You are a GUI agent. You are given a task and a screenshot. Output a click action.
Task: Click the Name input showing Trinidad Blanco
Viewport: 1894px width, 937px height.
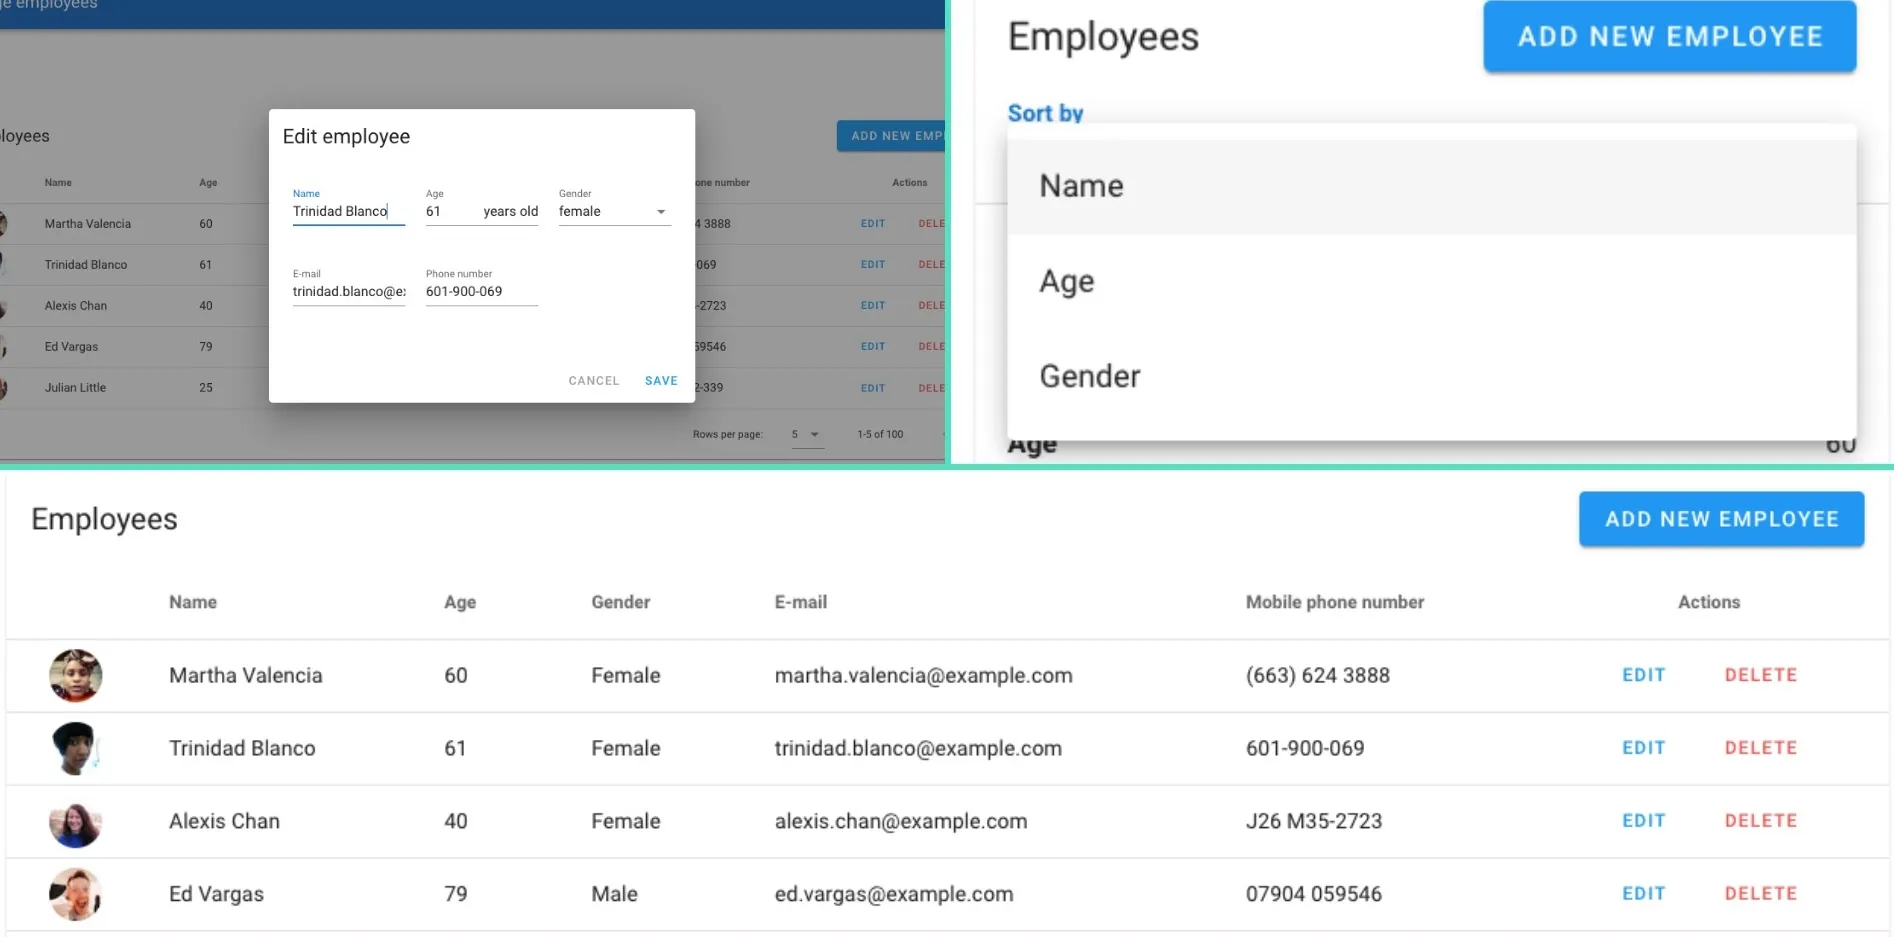tap(348, 211)
